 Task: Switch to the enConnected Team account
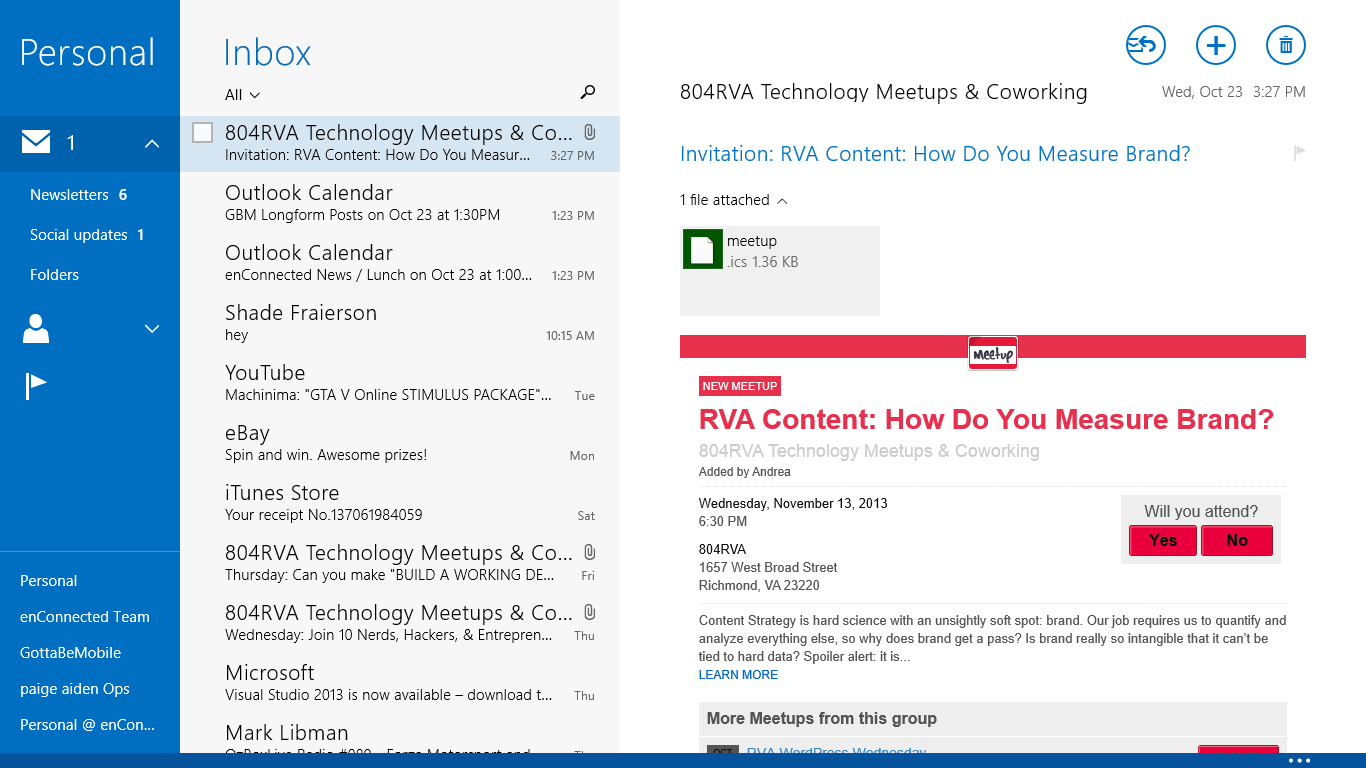(85, 617)
